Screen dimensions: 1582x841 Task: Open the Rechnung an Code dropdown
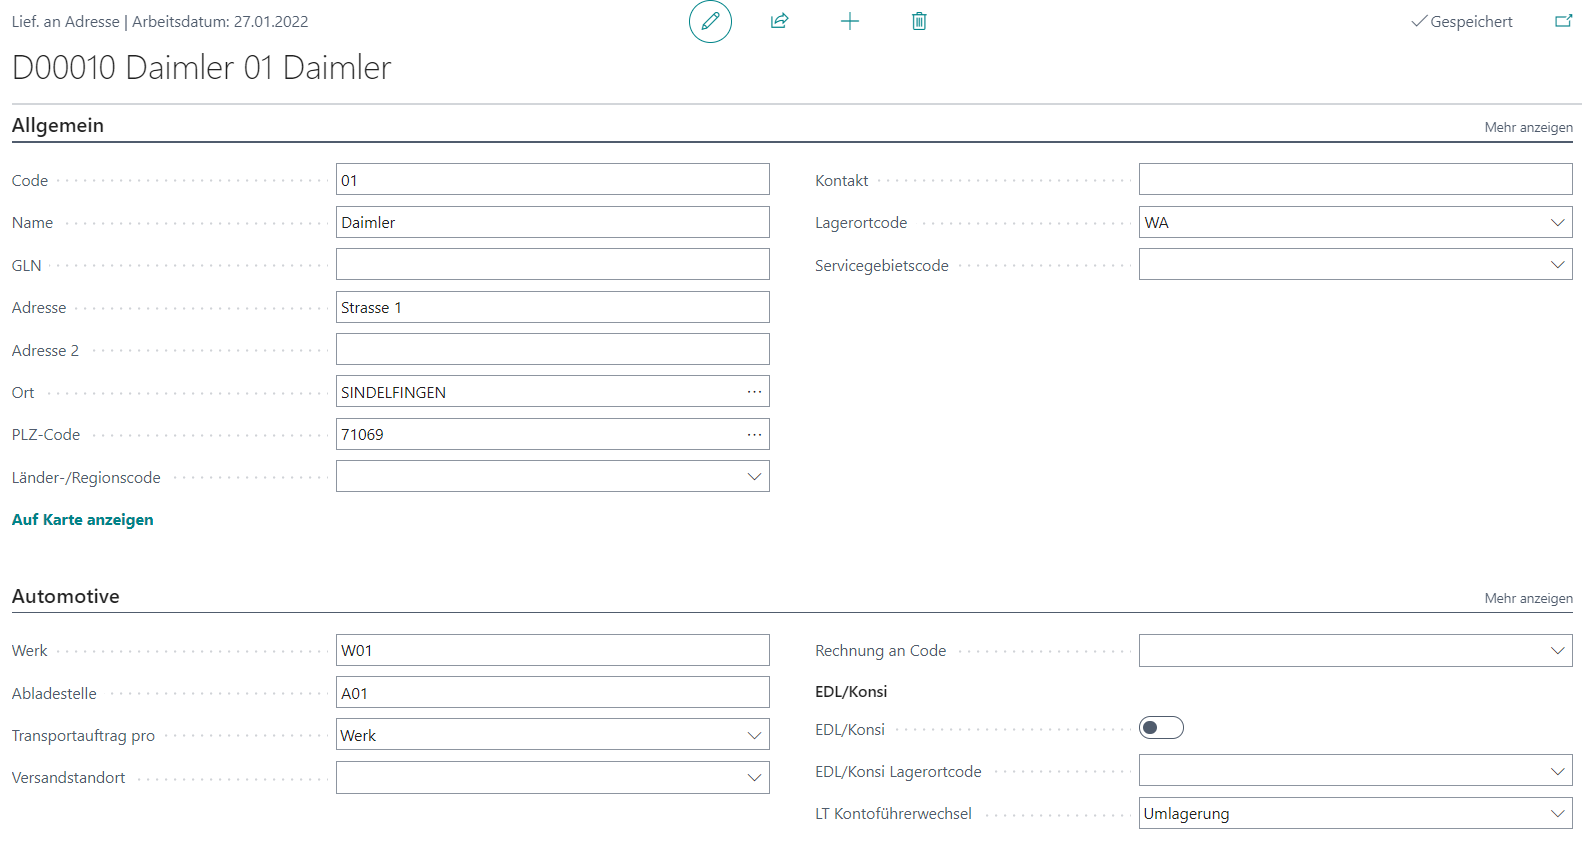point(1557,651)
